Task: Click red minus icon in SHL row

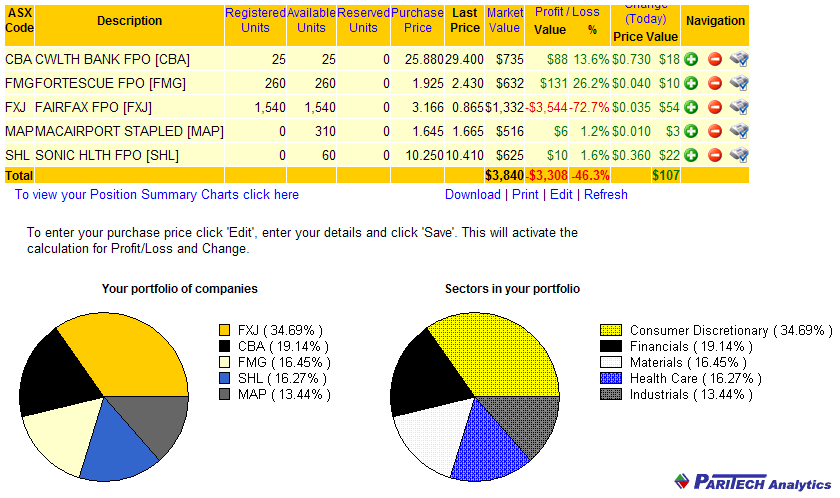Action: (x=715, y=155)
